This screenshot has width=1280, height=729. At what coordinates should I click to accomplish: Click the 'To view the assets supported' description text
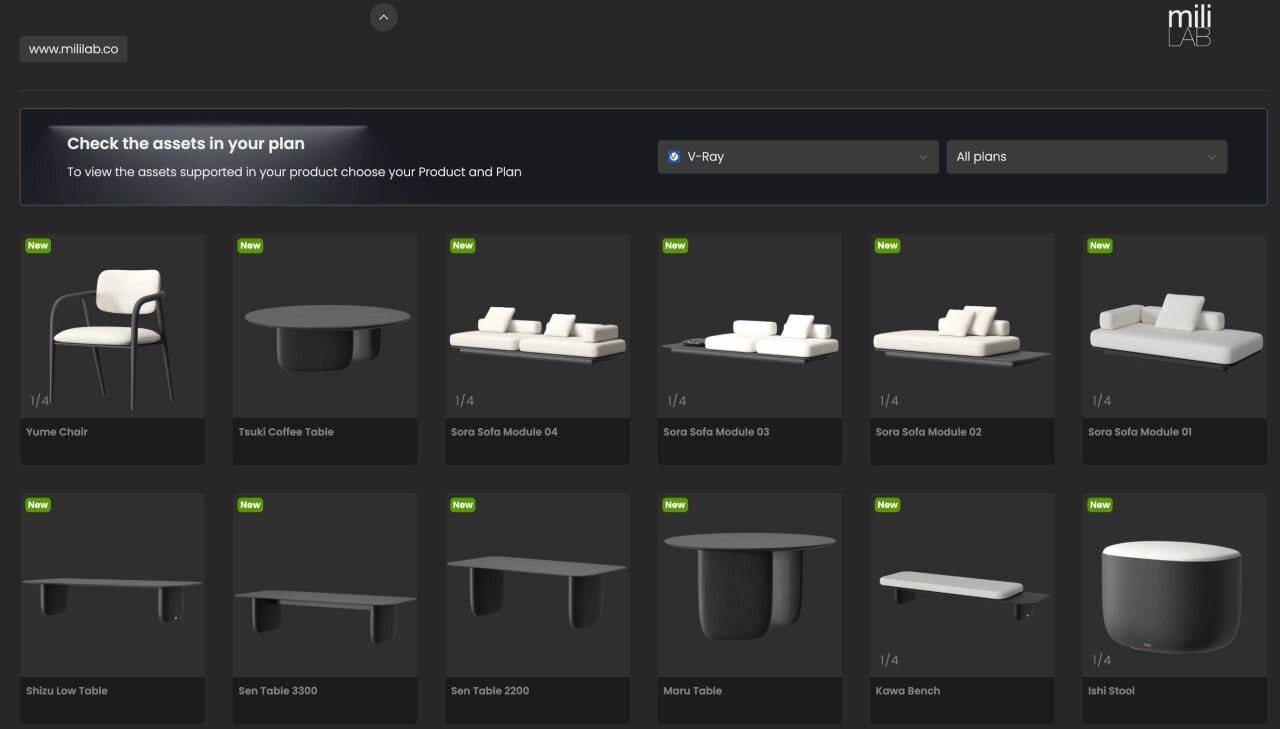294,172
